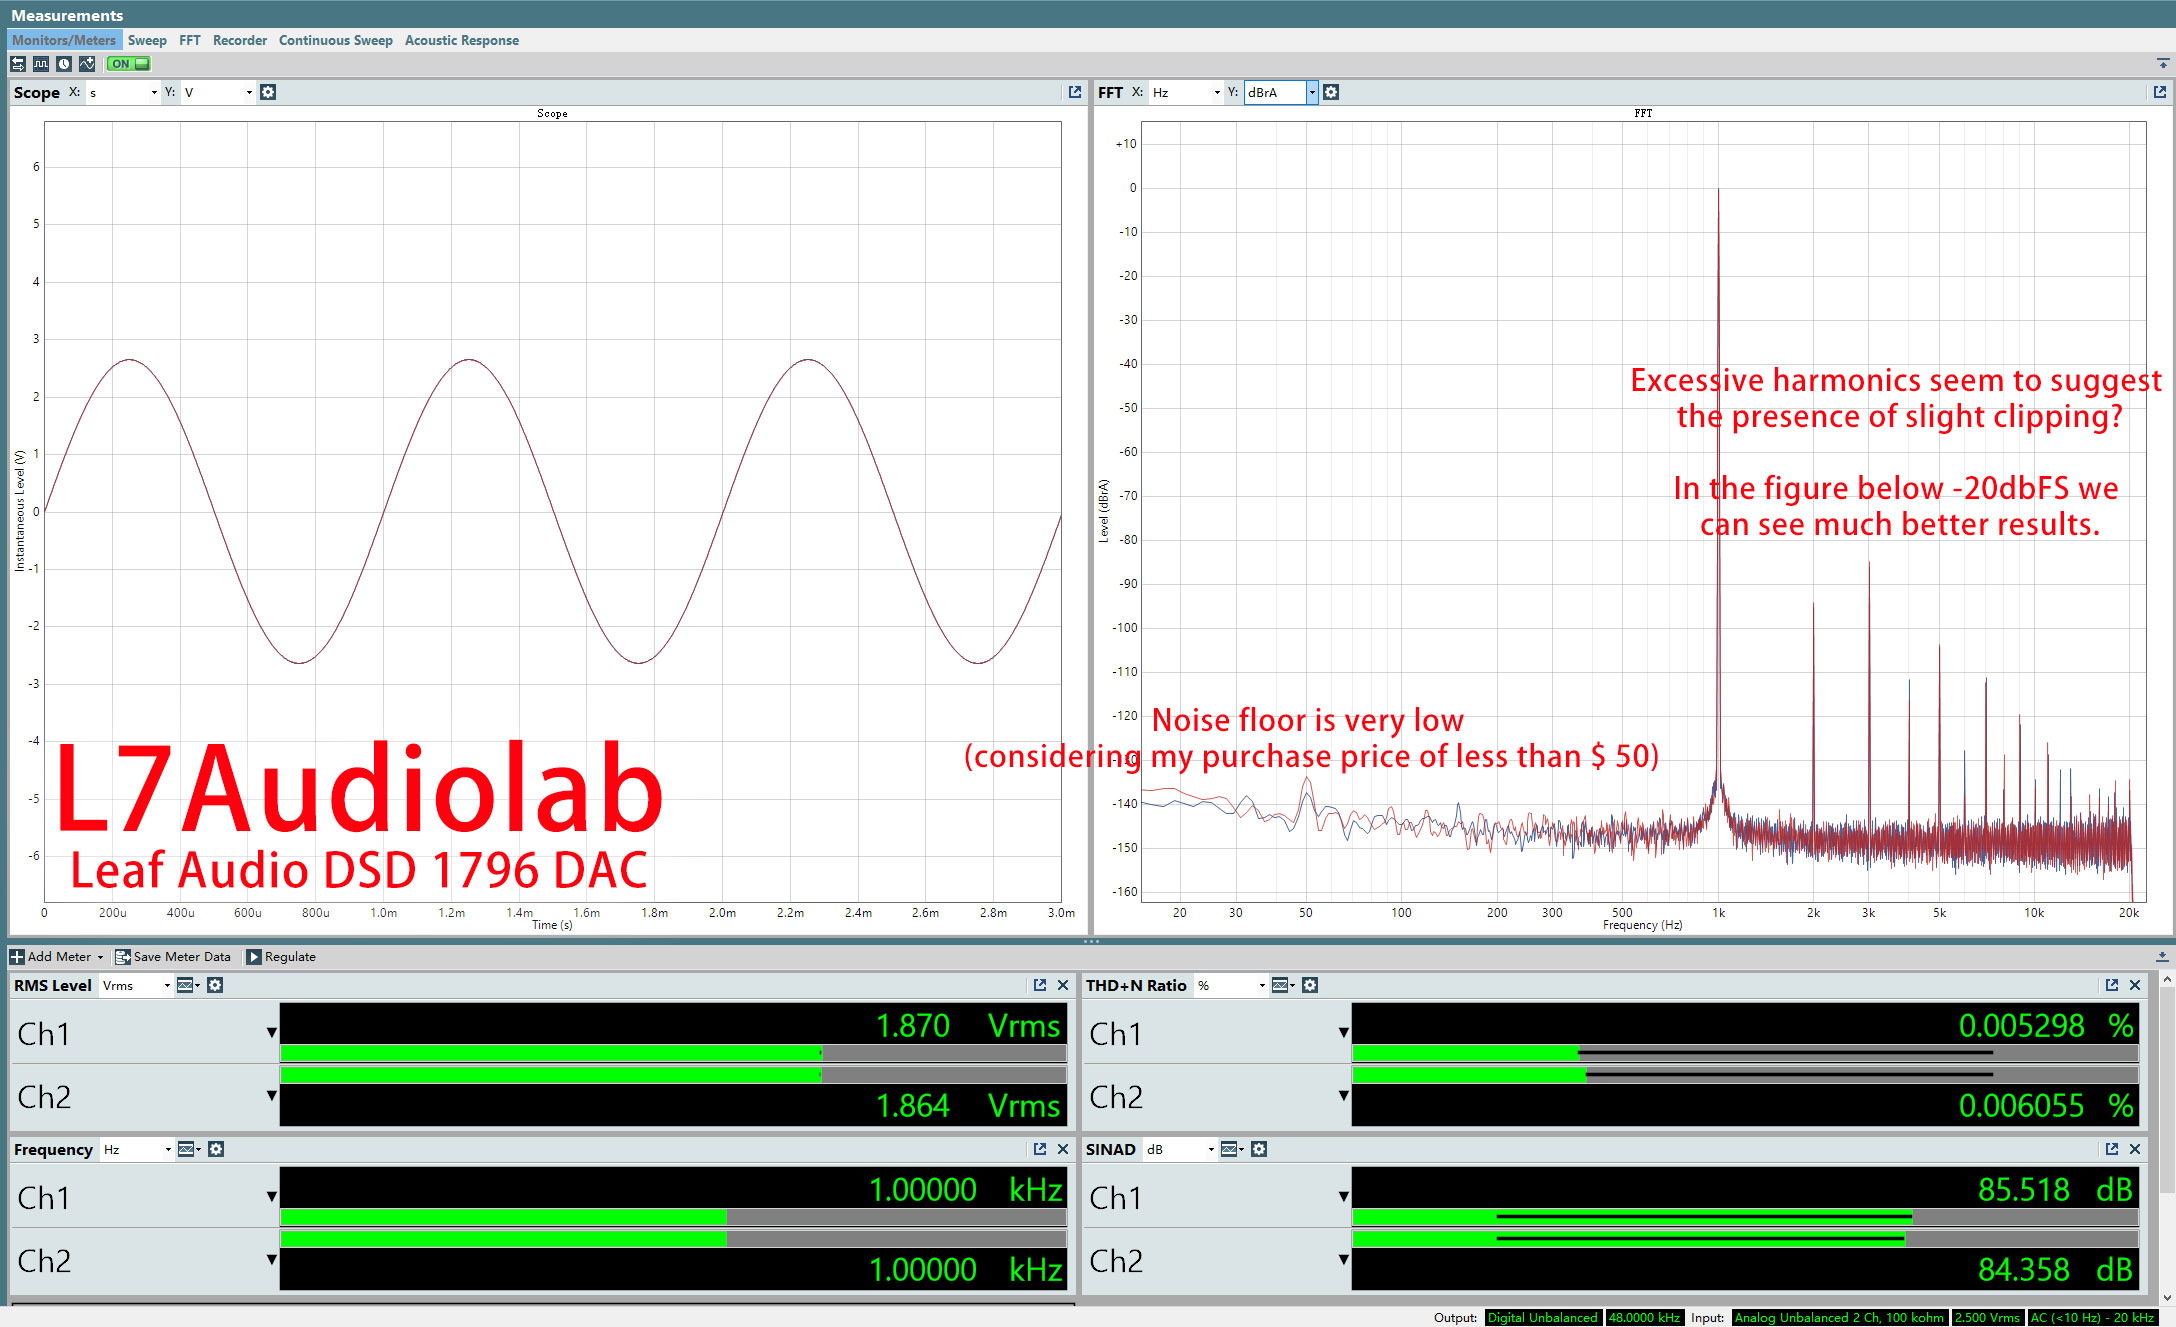
Task: Click Analog Unbalanced 2 Ch input field
Action: (1839, 1318)
